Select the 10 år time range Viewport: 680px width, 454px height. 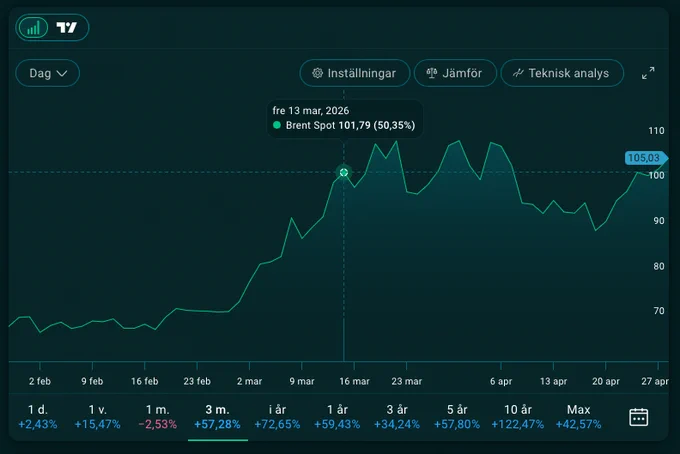[x=517, y=417]
